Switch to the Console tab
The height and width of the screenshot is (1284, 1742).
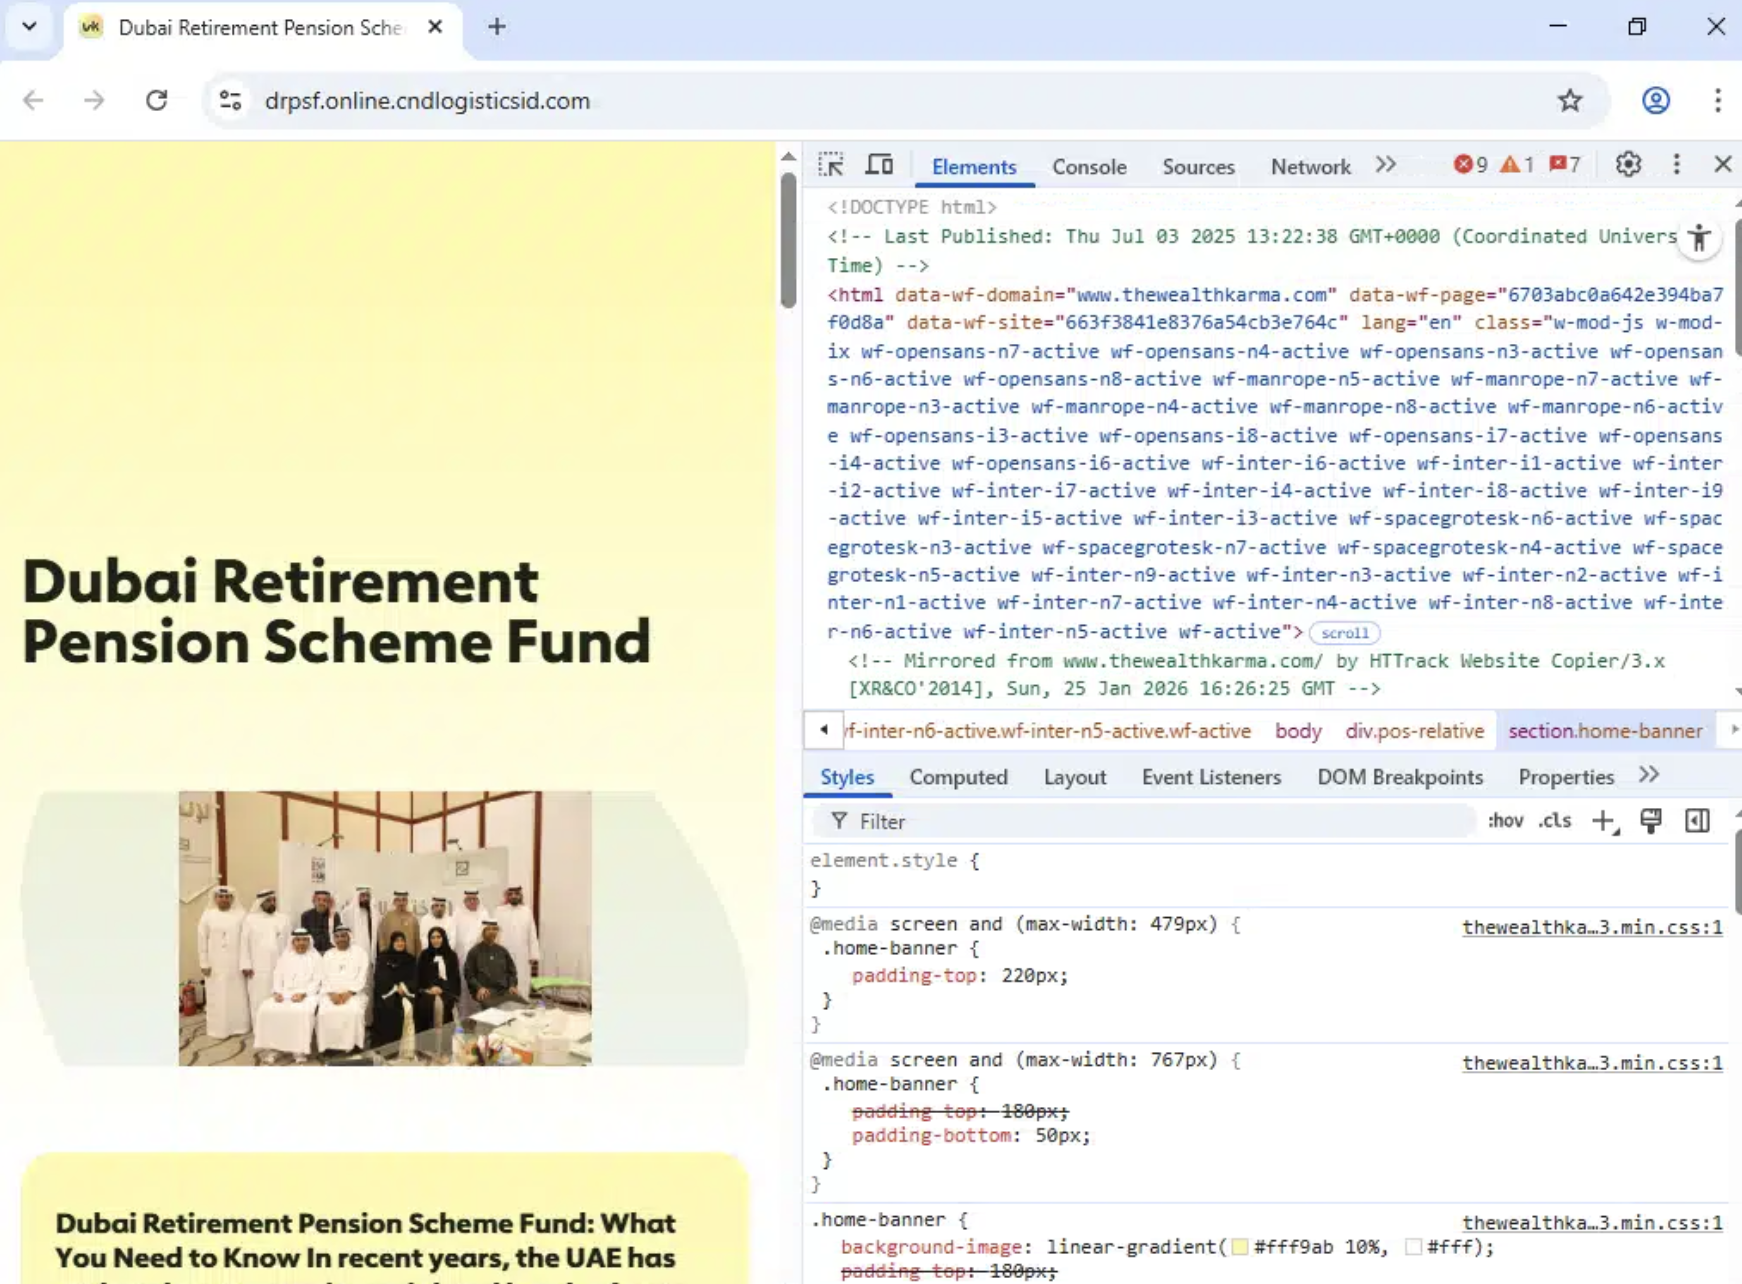coord(1089,167)
